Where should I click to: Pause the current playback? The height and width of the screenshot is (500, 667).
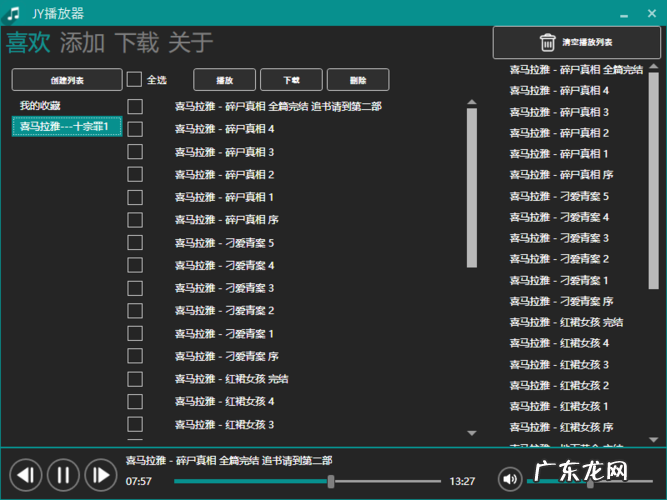coord(63,475)
